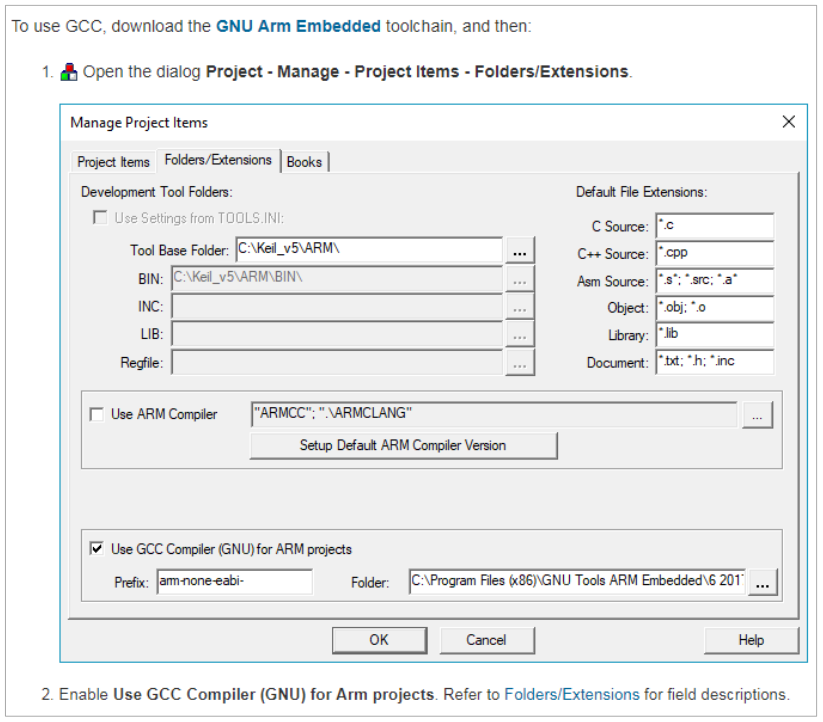The height and width of the screenshot is (722, 823).
Task: Confirm the dialog with OK
Action: [x=379, y=640]
